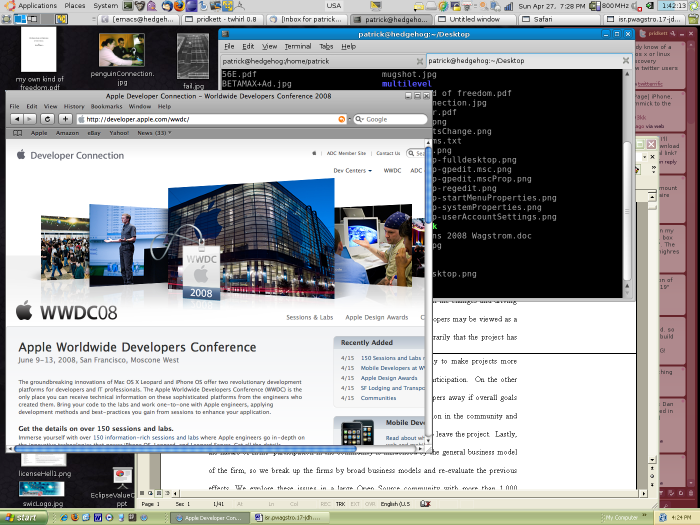Launch Word from the XP quick launch bar
700x525 pixels.
pos(98,517)
